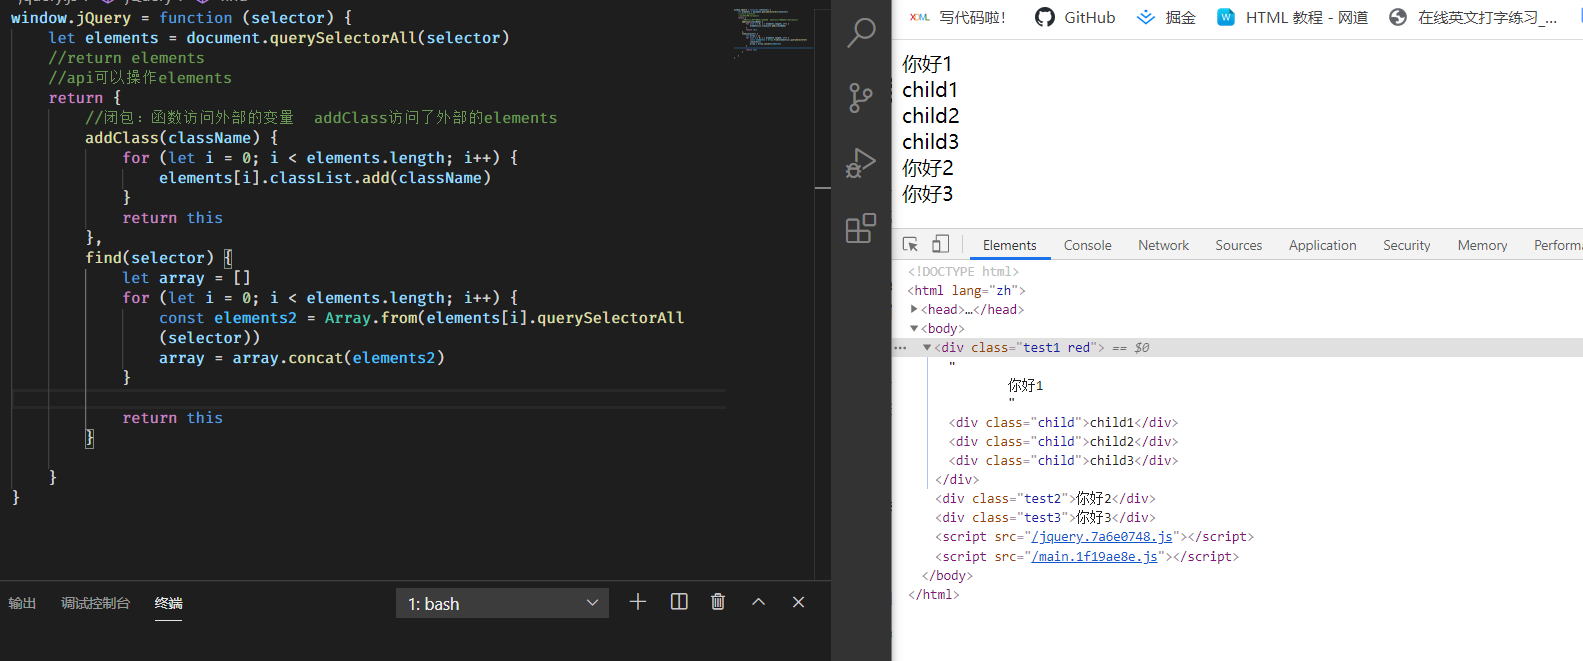Open the 1: bash terminal dropdown

point(502,603)
